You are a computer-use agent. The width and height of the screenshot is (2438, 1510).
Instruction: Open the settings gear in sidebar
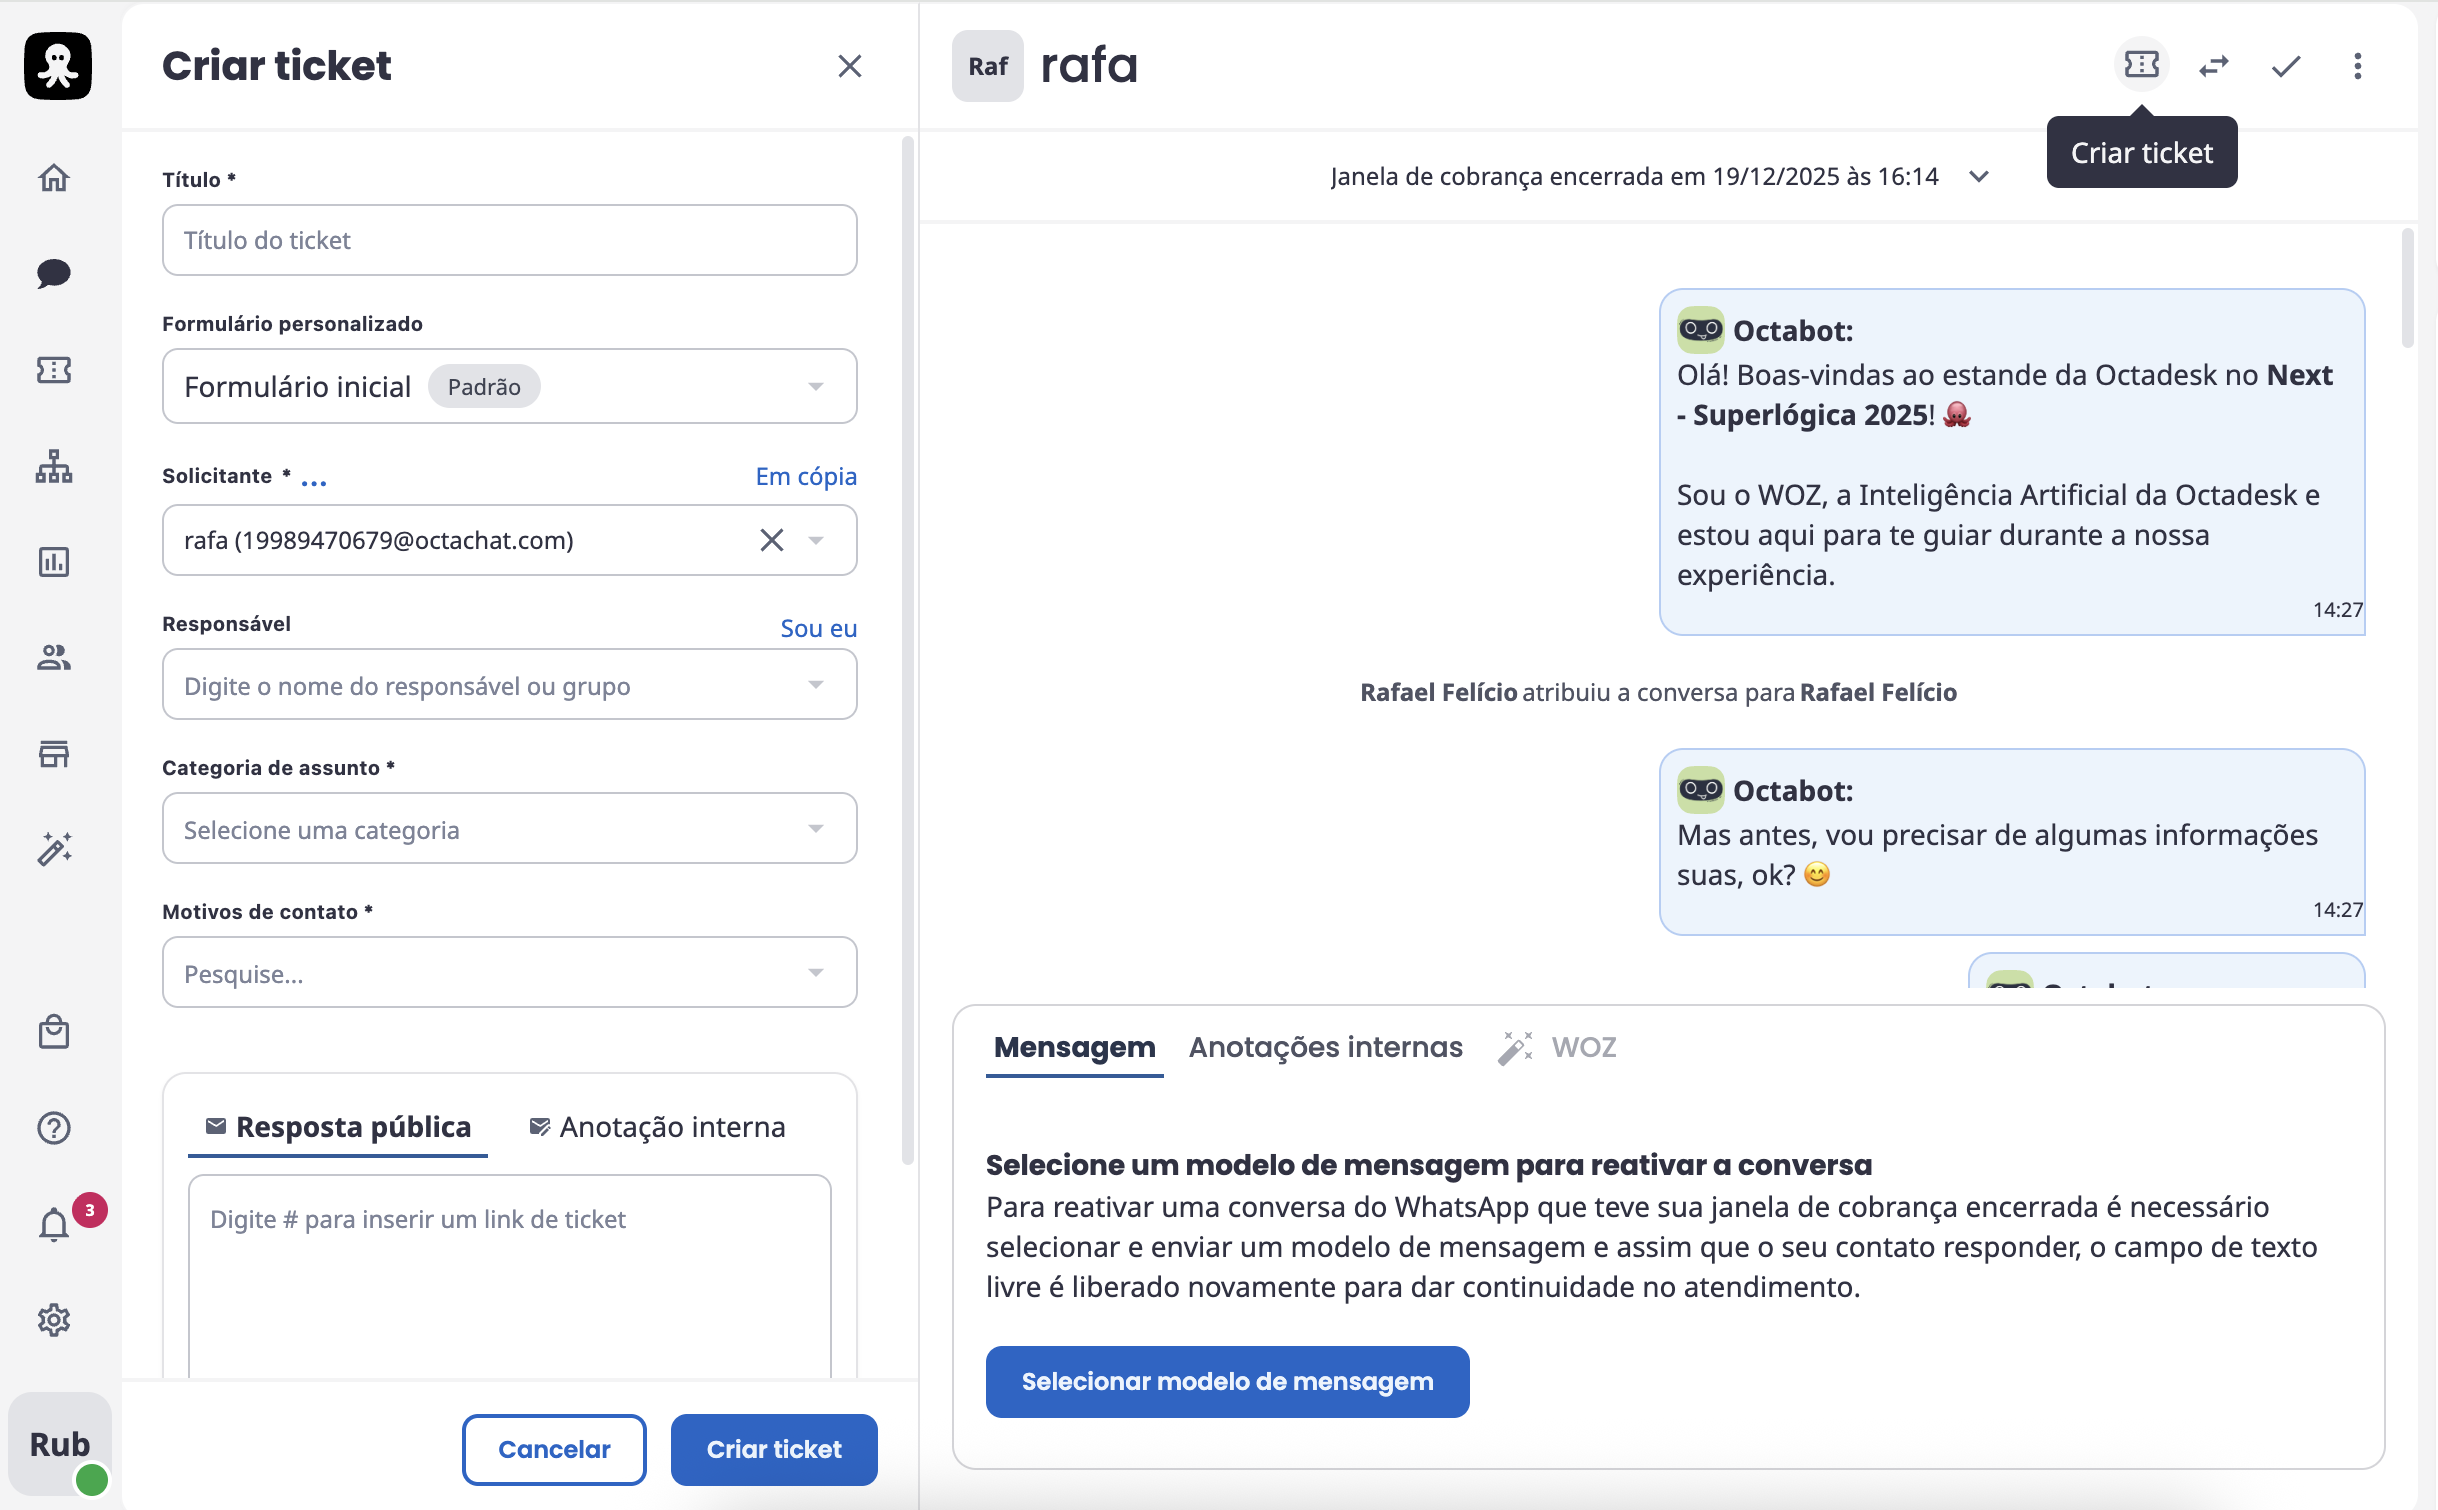point(54,1320)
